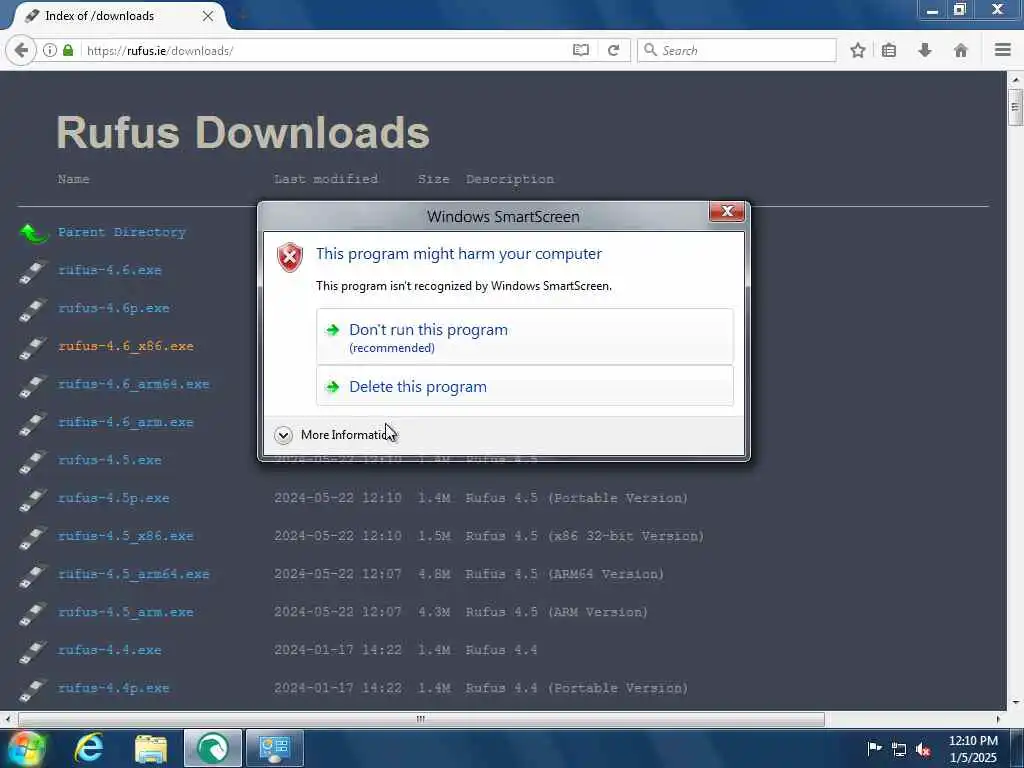The image size is (1024, 768).
Task: Download rufus-4.4.exe link
Action: tap(110, 650)
